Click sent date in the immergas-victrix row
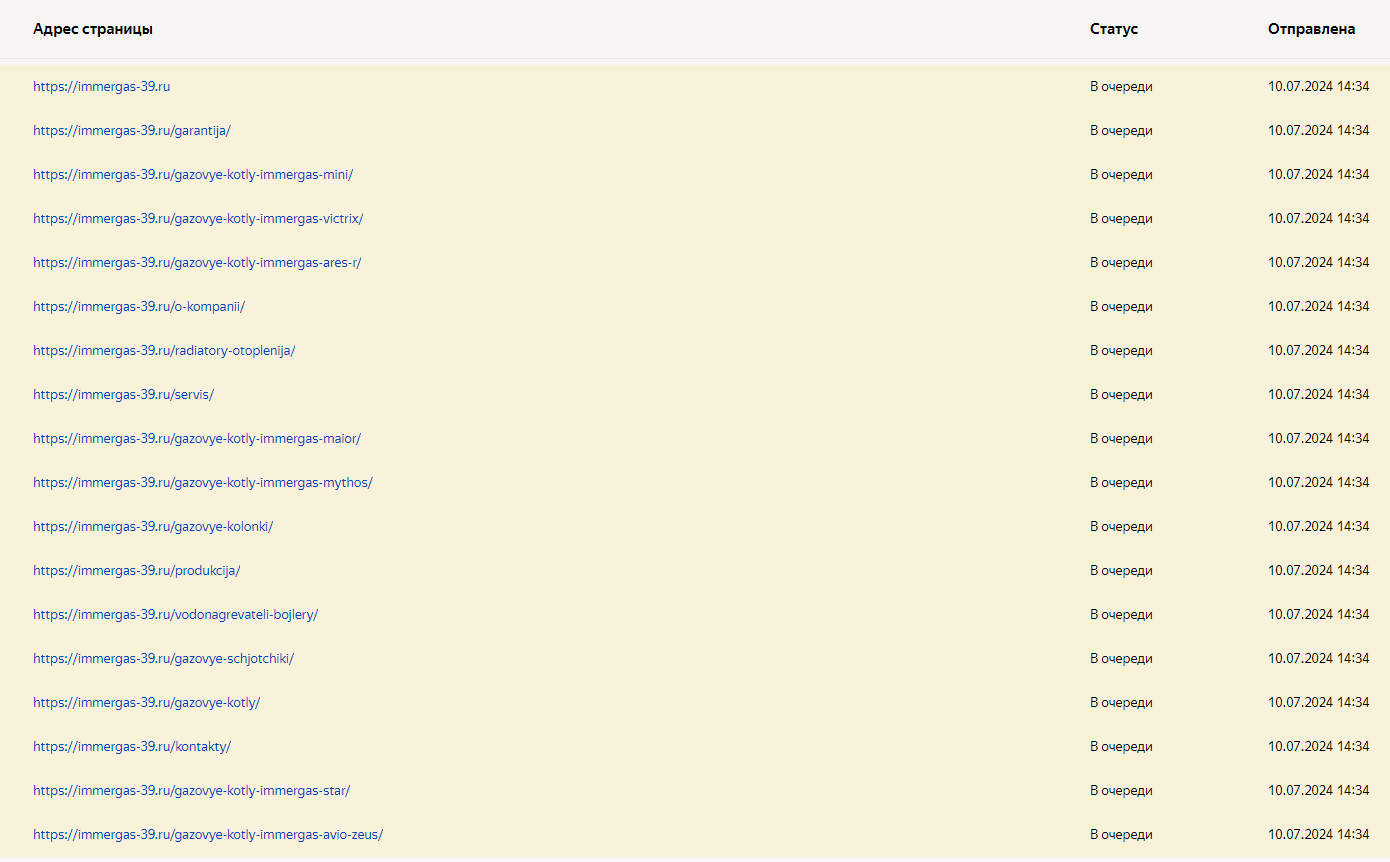The image size is (1390, 862). (1319, 218)
